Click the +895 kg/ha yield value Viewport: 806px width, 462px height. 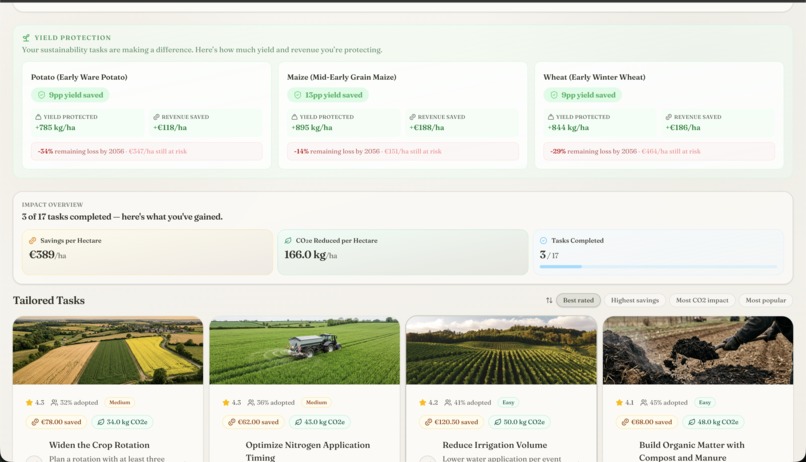point(312,127)
